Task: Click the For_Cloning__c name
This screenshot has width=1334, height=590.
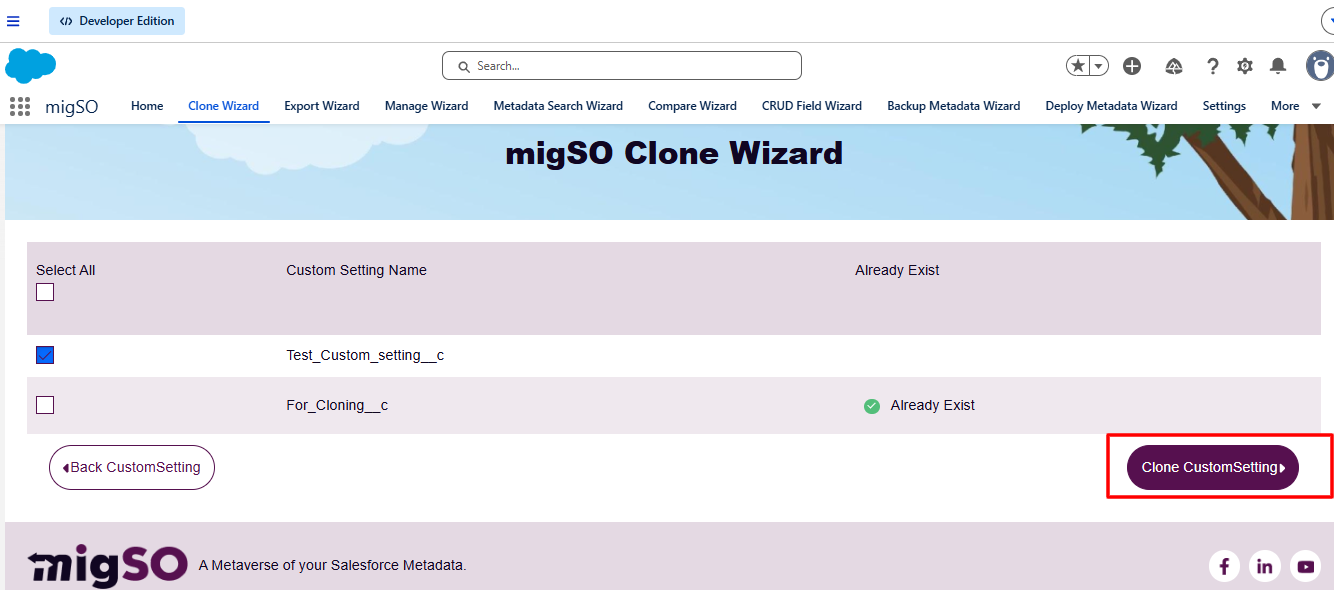Action: (337, 405)
